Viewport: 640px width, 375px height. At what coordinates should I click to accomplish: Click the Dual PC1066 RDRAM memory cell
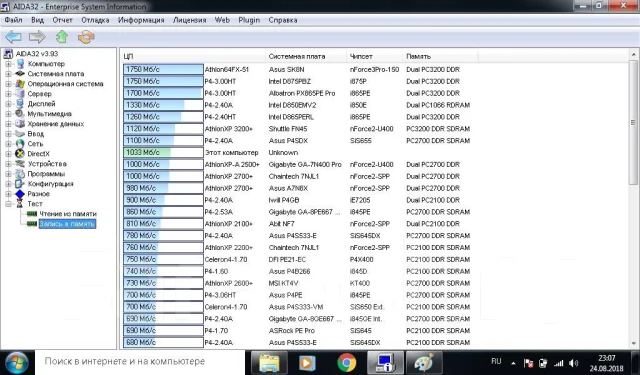438,105
